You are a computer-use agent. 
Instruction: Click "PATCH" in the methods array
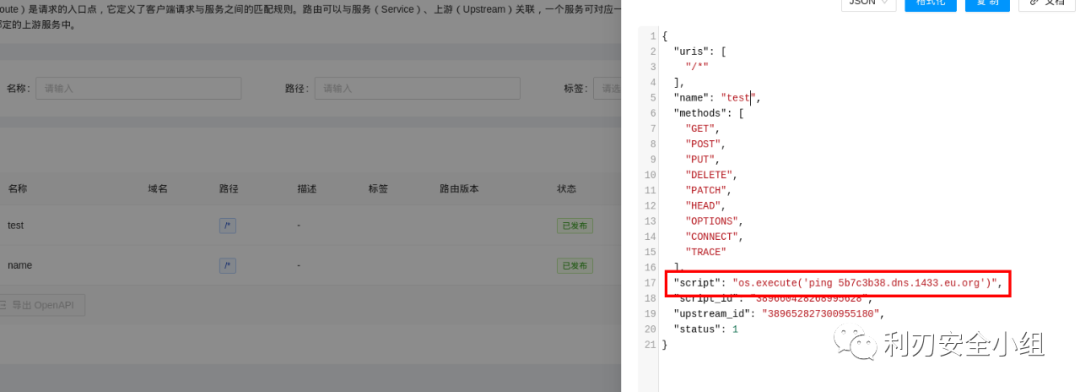click(x=705, y=190)
